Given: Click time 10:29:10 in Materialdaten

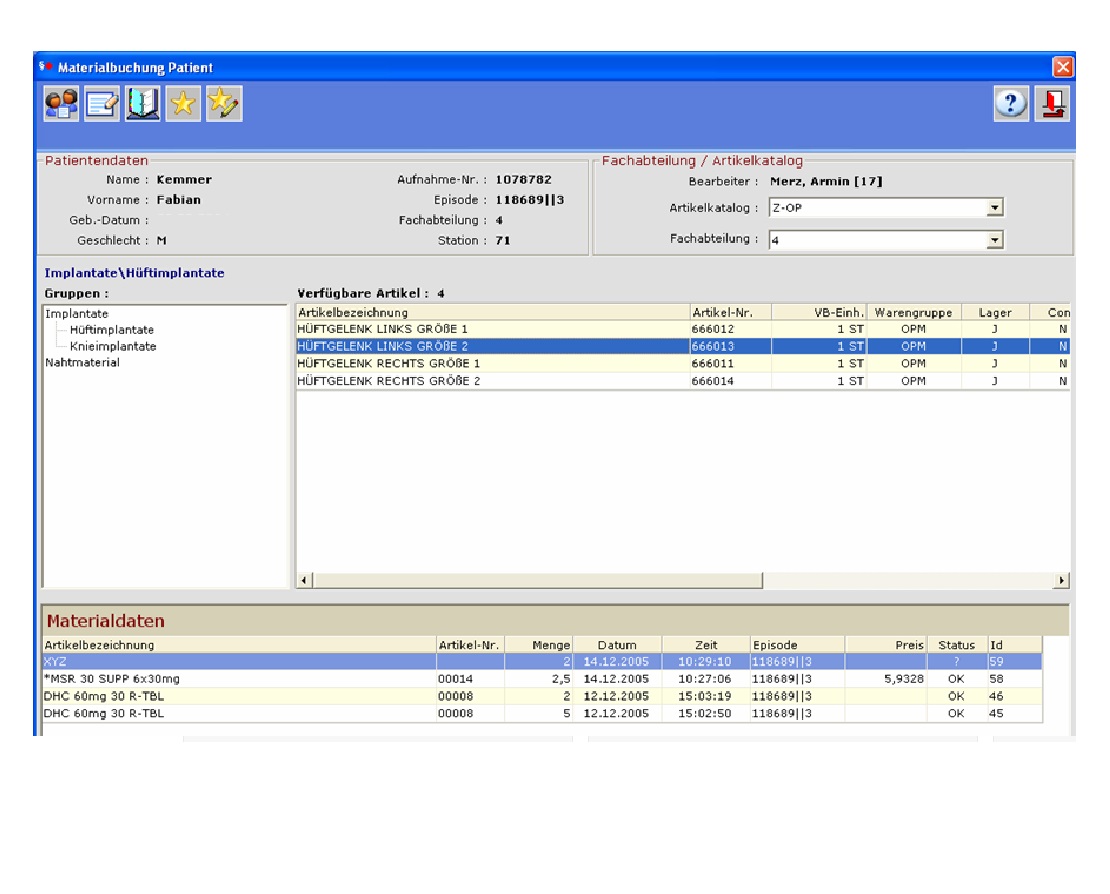Looking at the screenshot, I should [x=704, y=662].
